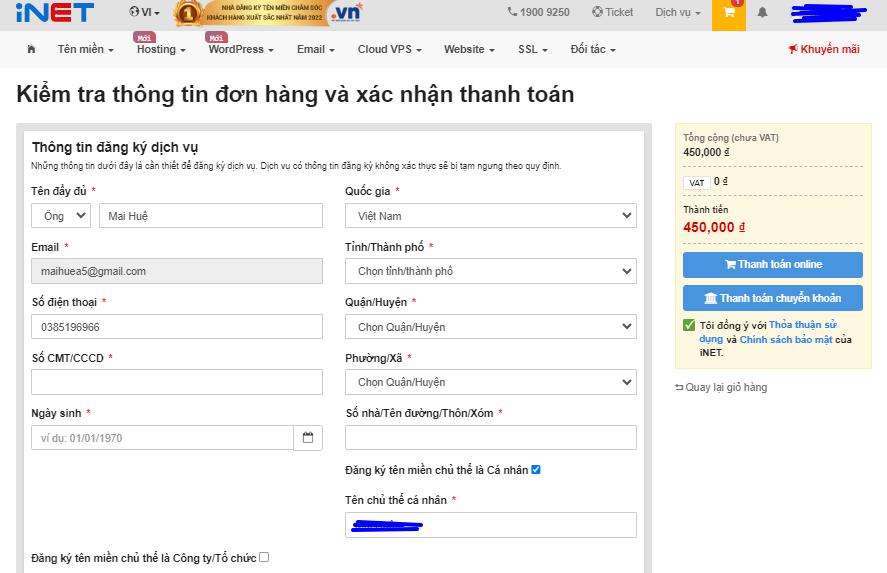The image size is (887, 573).
Task: Click the Ngày sinh date field
Action: 162,438
